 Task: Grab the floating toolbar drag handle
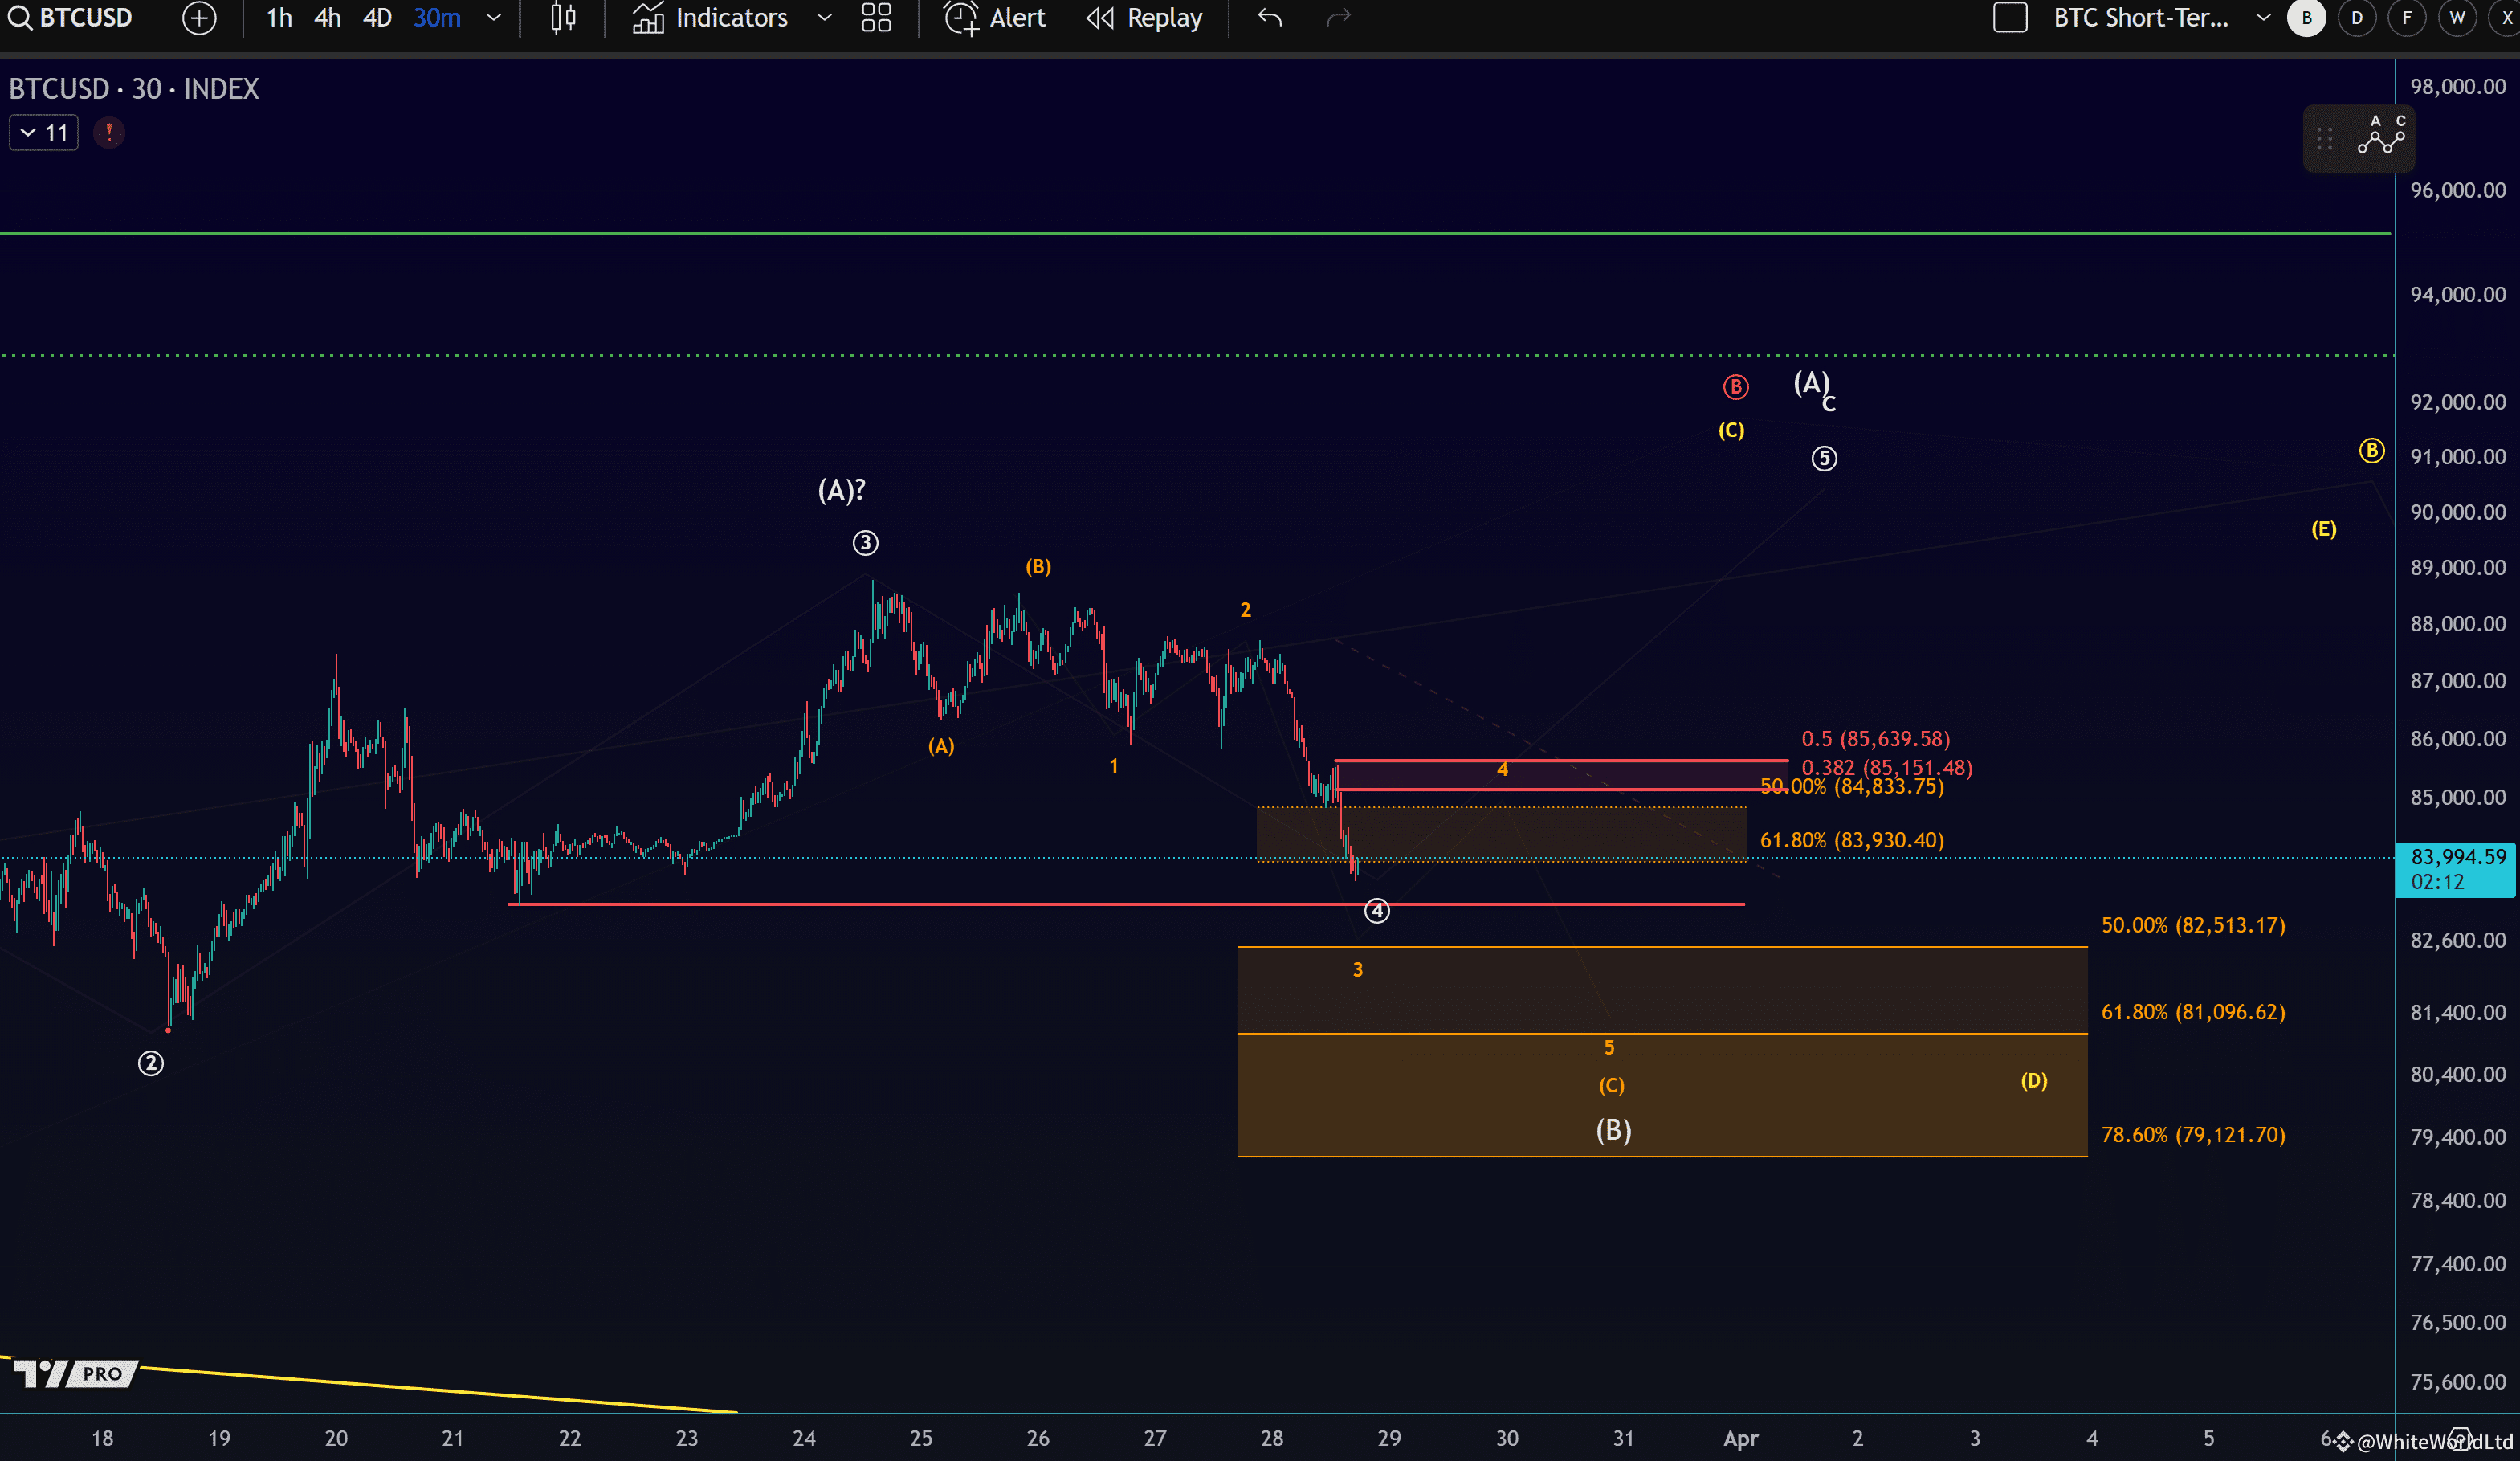coord(2325,138)
